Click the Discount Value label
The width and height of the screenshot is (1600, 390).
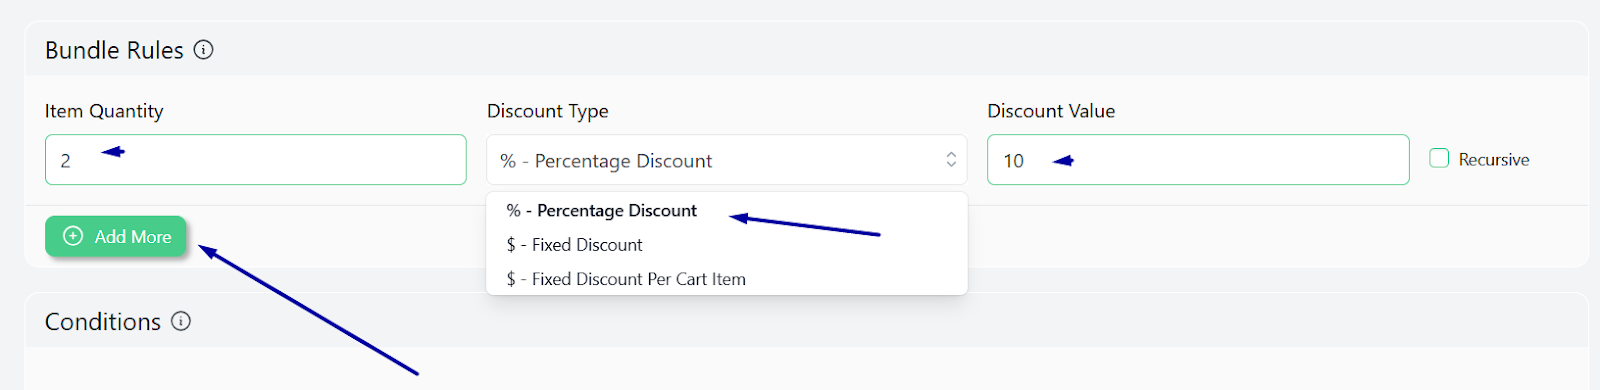tap(1051, 111)
